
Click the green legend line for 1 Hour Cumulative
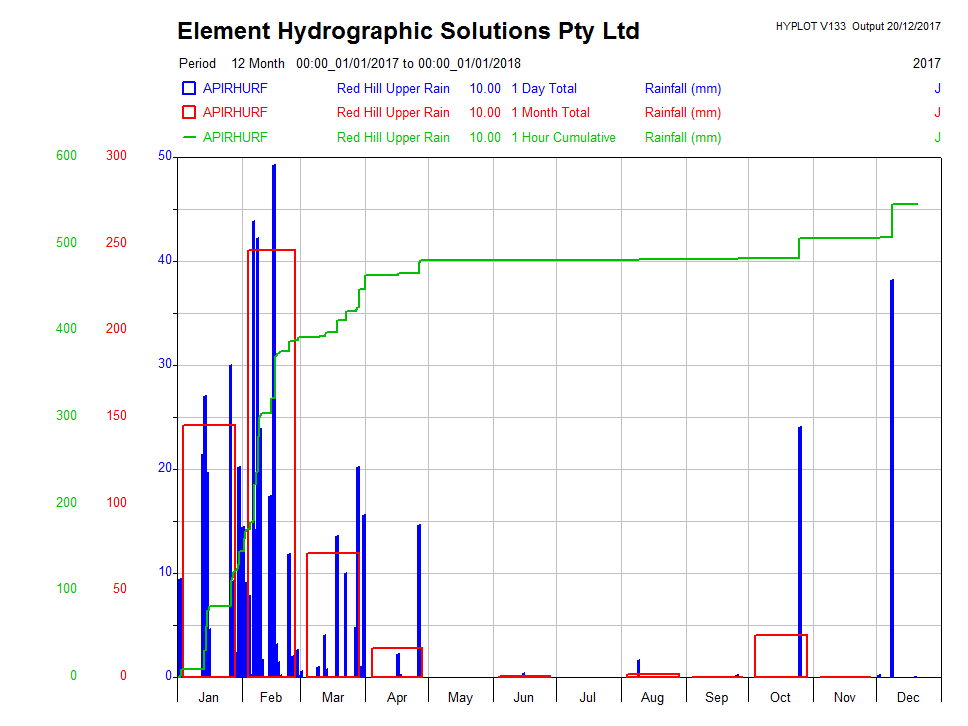[189, 137]
